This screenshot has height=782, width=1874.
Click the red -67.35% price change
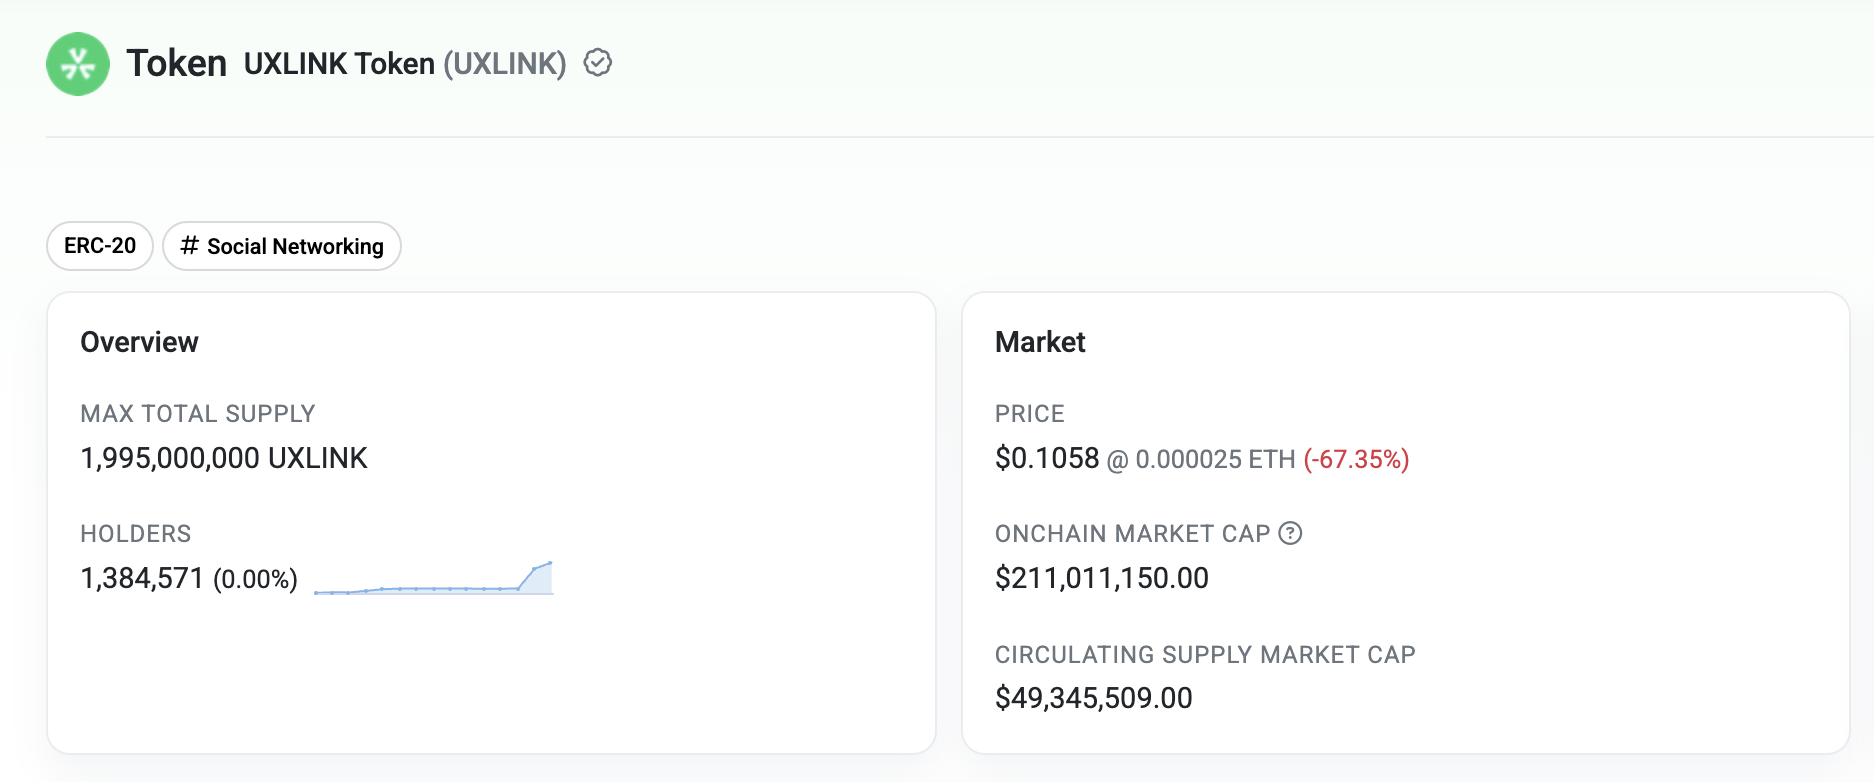1356,459
